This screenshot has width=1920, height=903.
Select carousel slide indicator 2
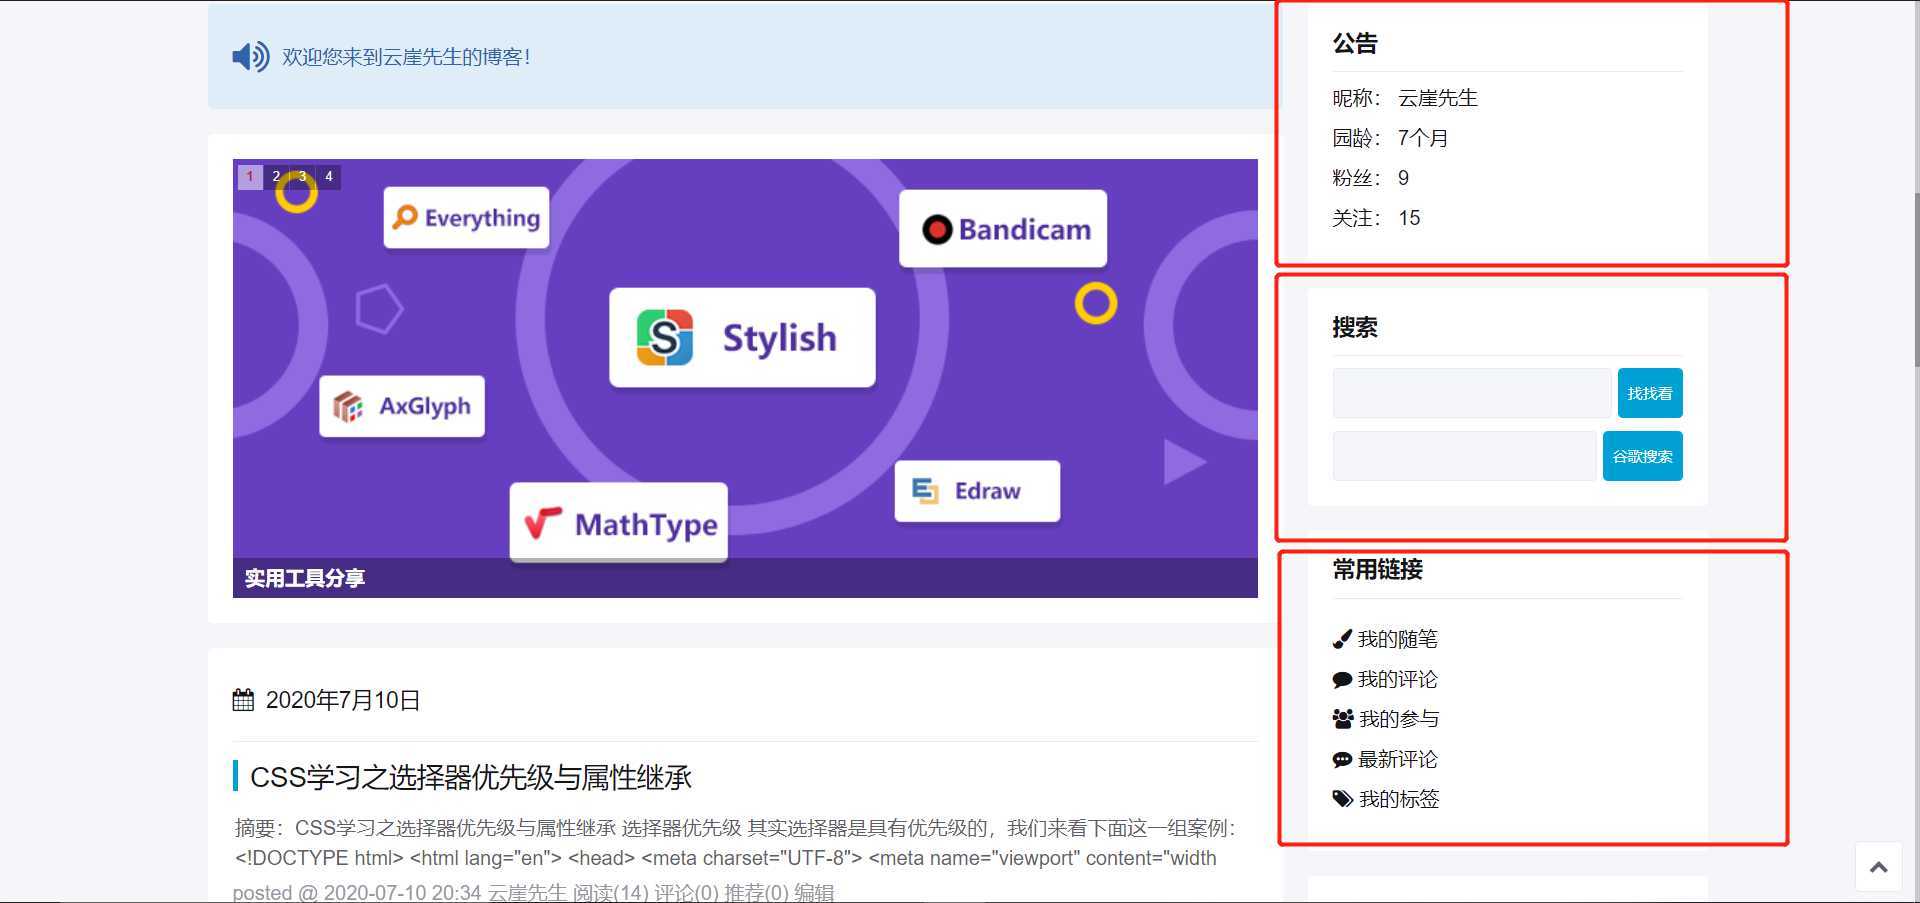pos(276,177)
